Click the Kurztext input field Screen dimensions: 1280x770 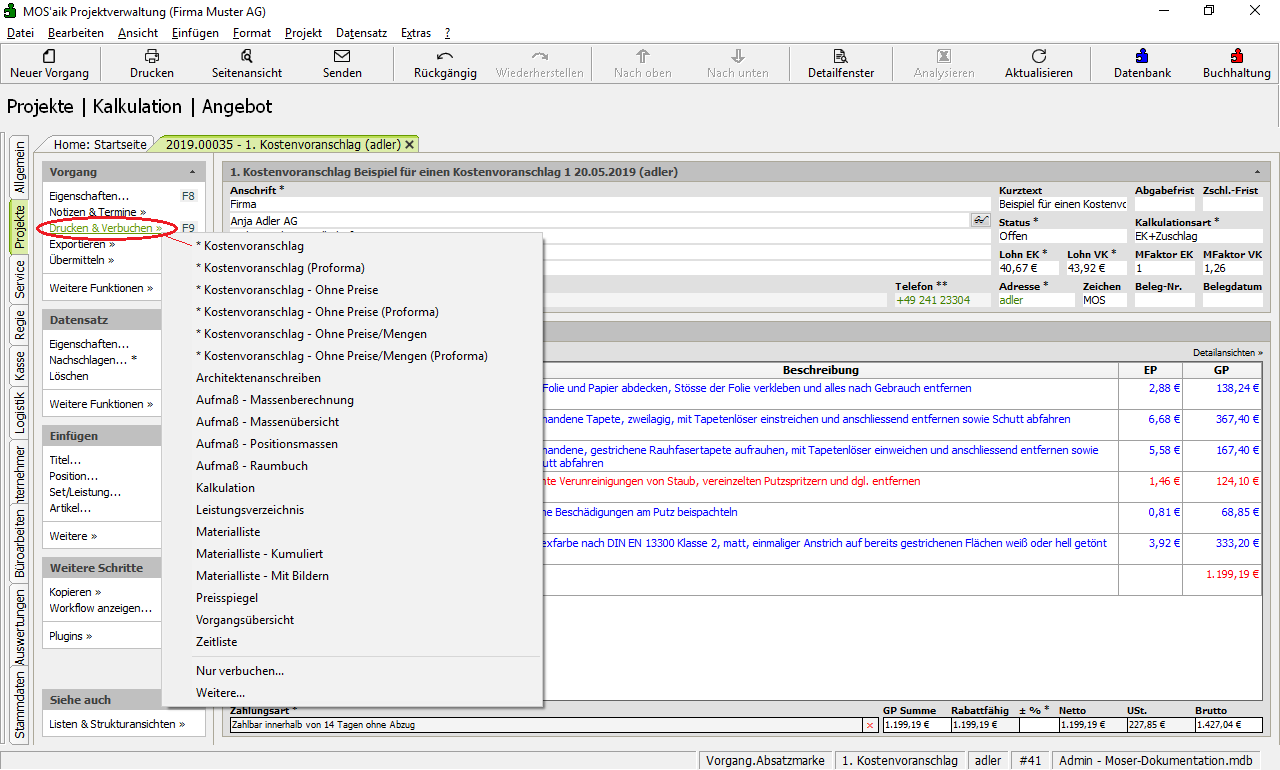pyautogui.click(x=1061, y=204)
